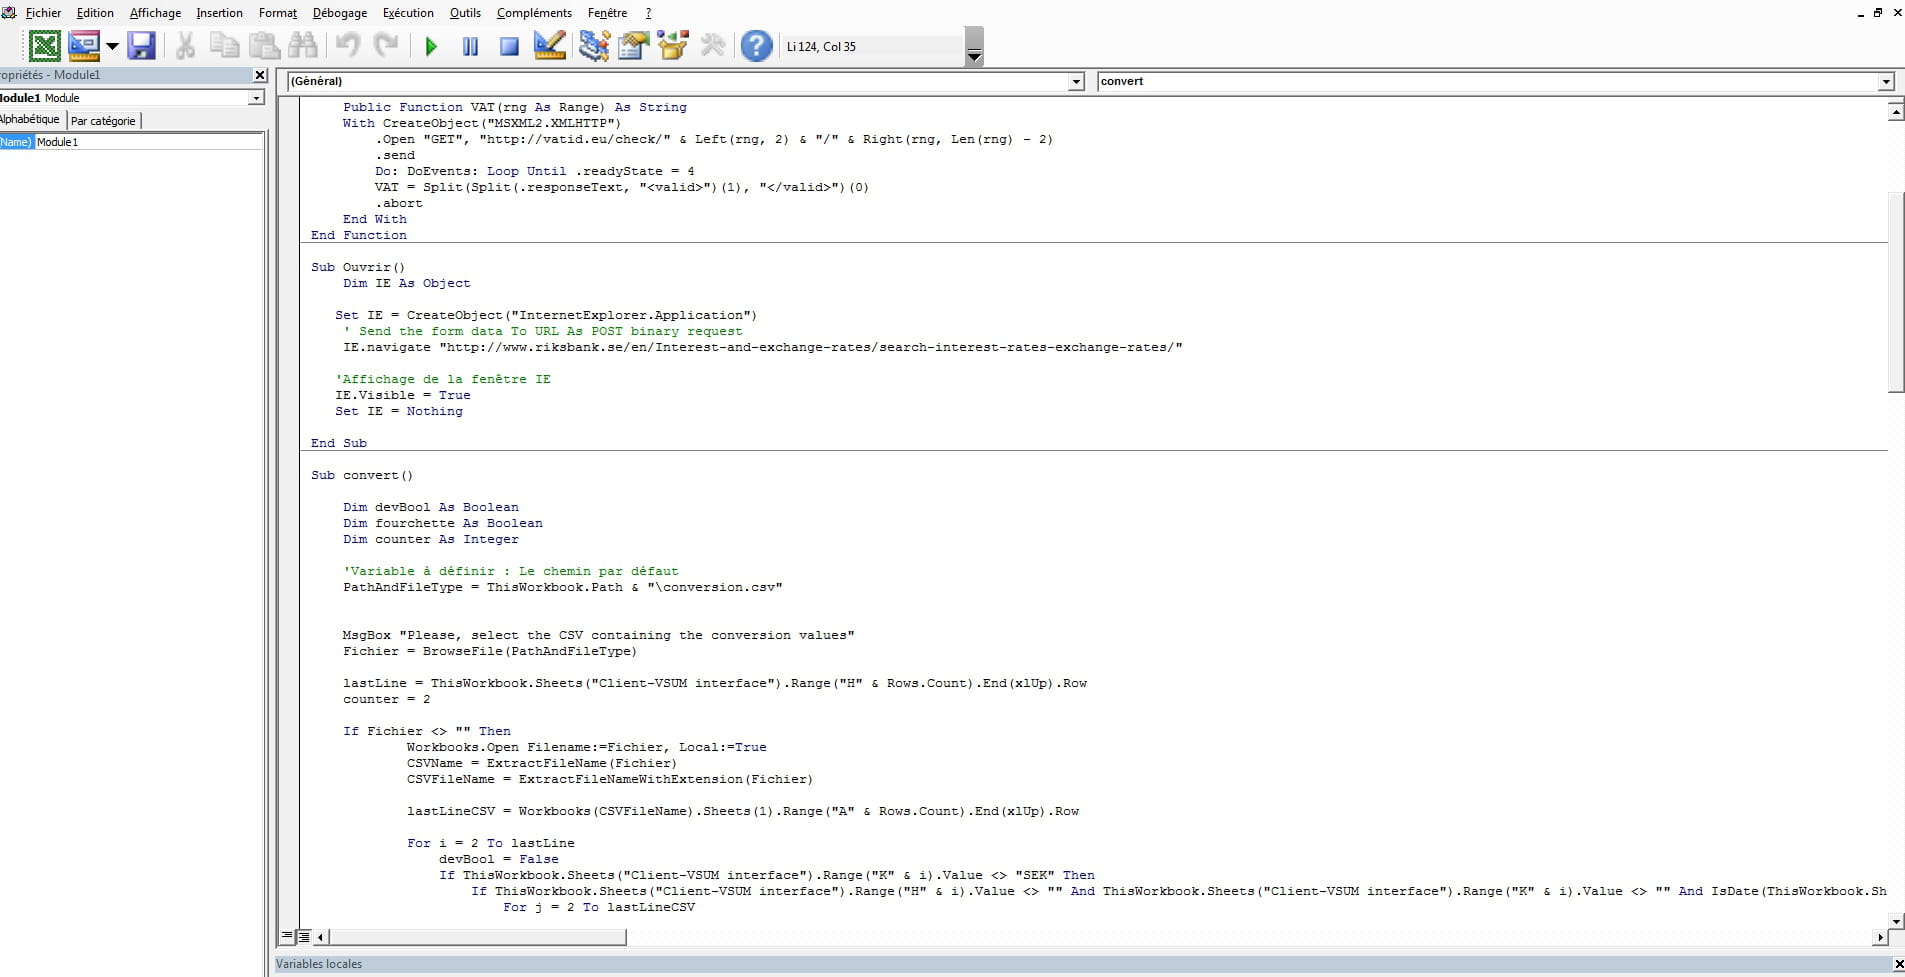Image resolution: width=1905 pixels, height=977 pixels.
Task: Switch to the Alphabétique tab
Action: 30,119
